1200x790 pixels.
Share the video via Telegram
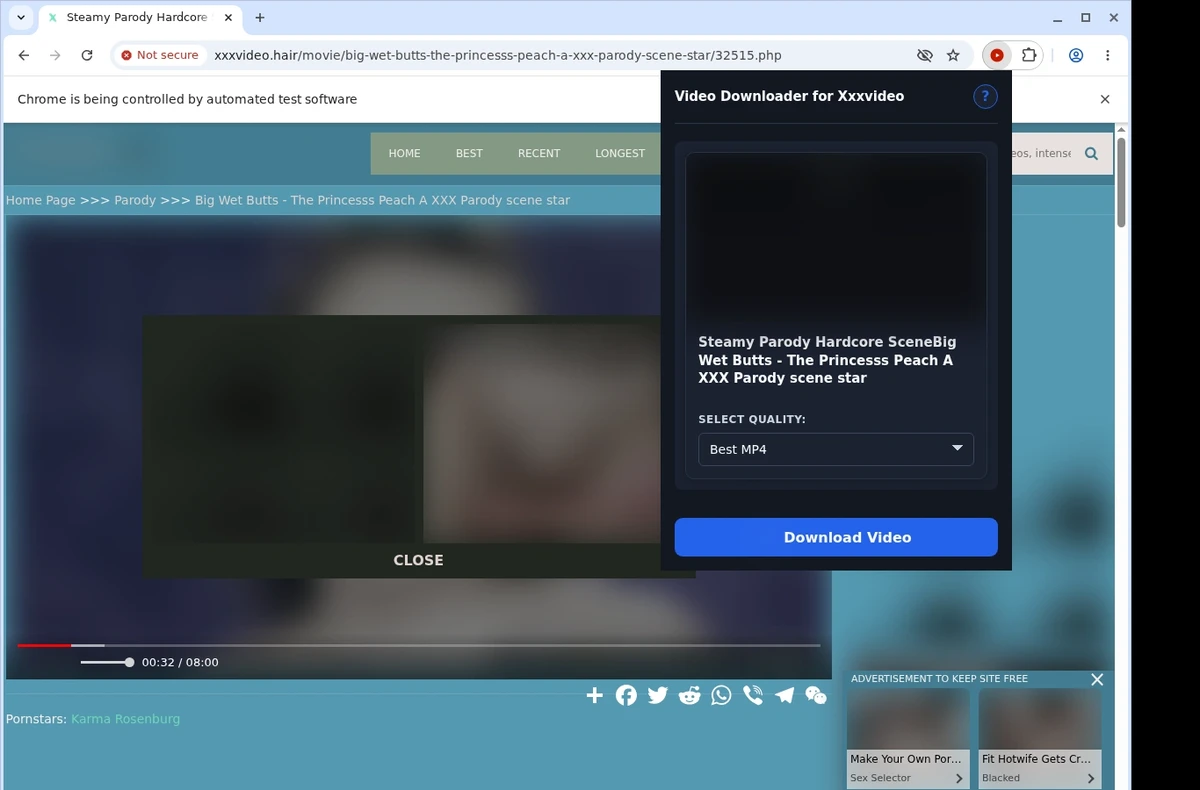(785, 695)
